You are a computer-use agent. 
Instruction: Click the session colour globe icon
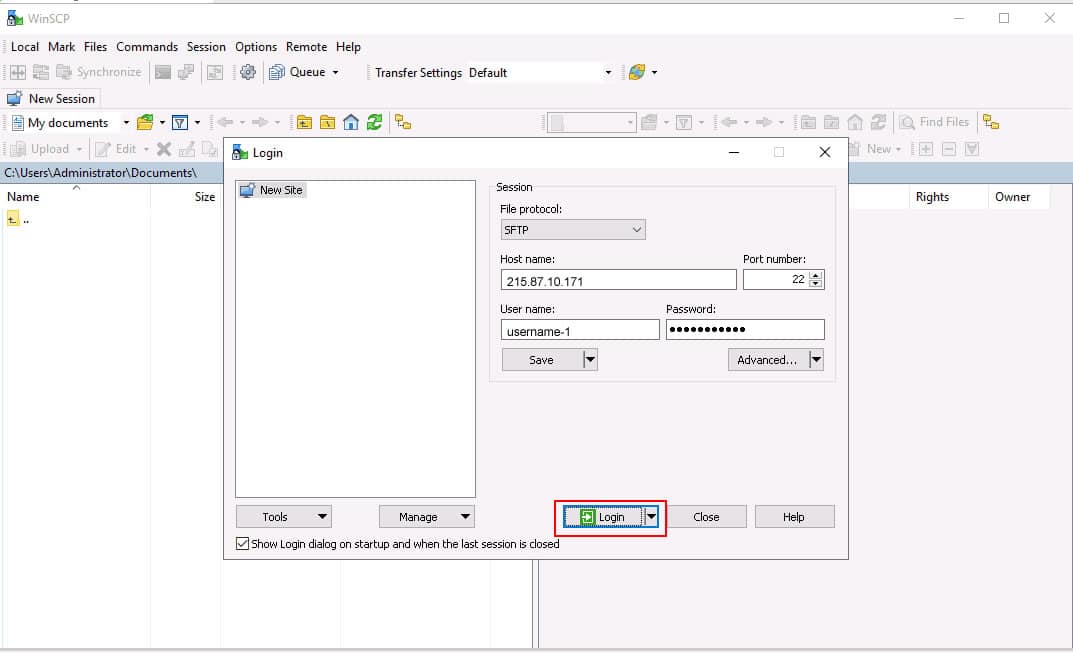pos(637,72)
